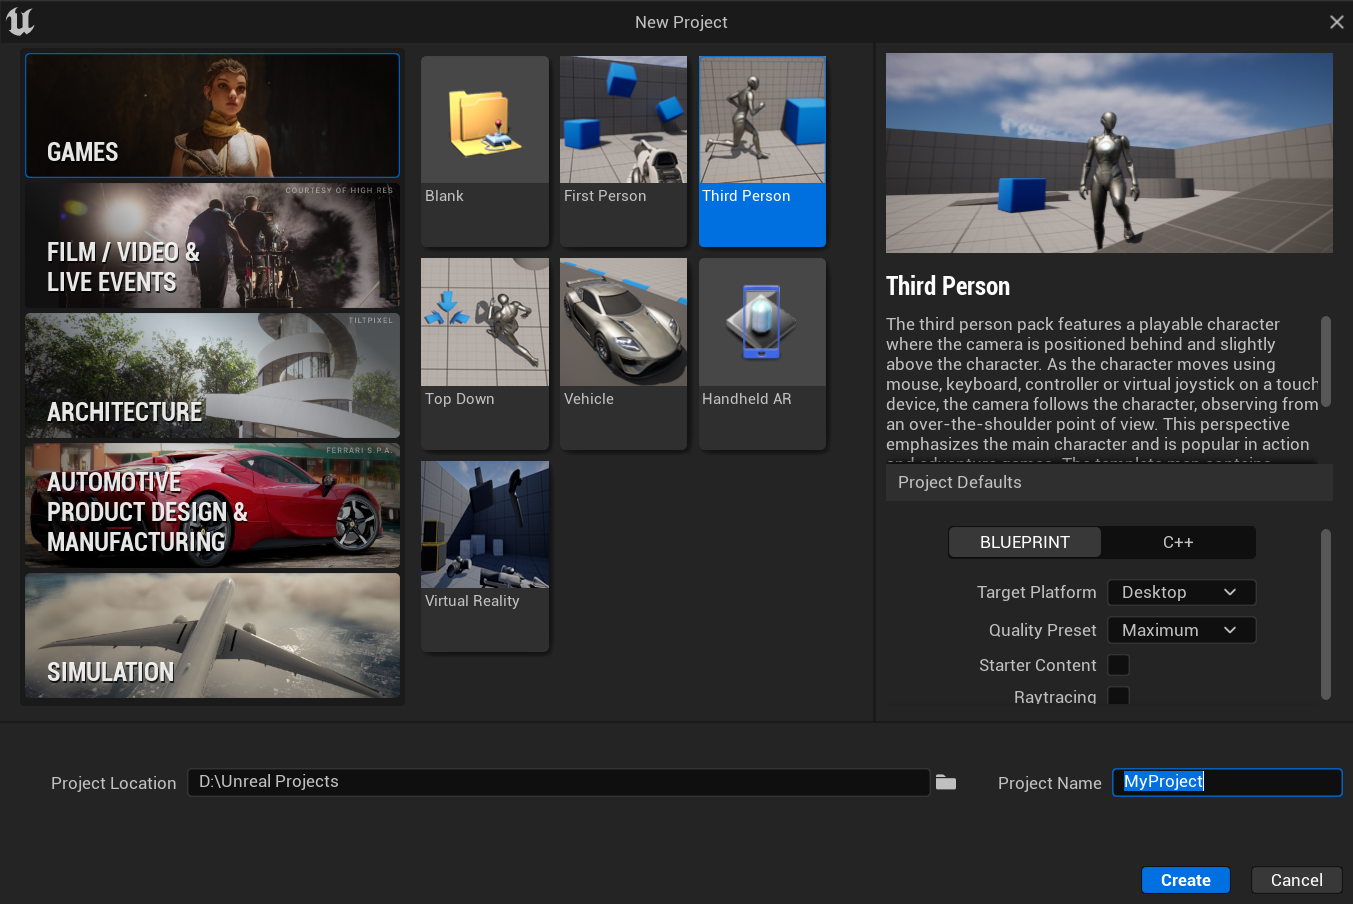Switch project type to C++
This screenshot has width=1353, height=904.
1177,542
